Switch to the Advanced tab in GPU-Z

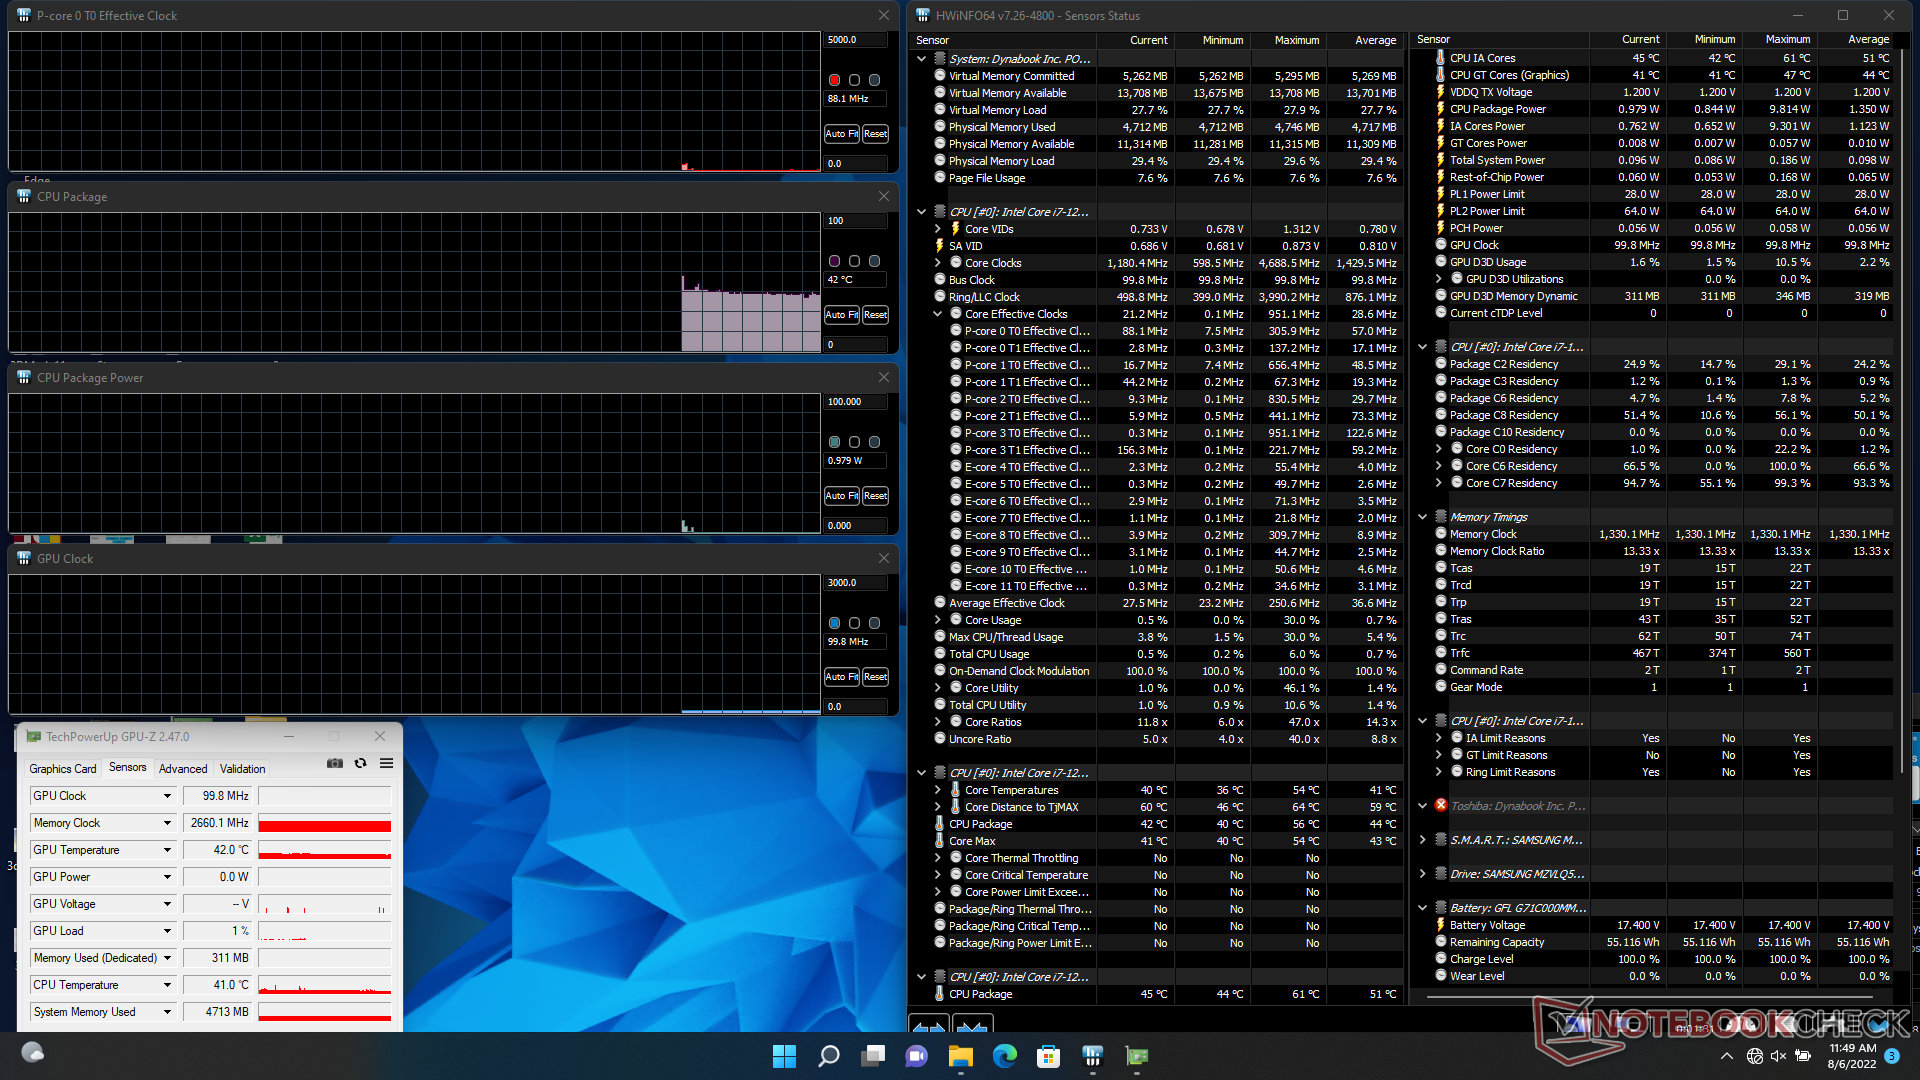(183, 769)
